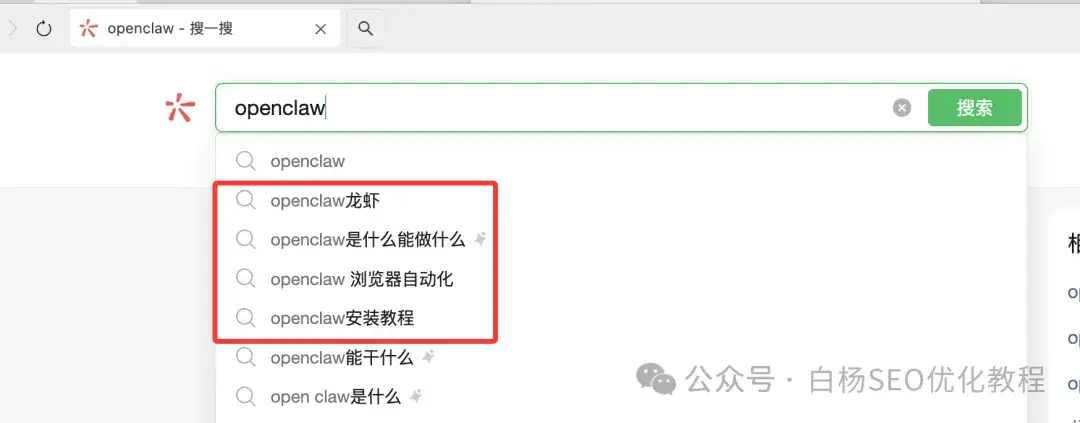The image size is (1080, 423).
Task: Click sparkle icon next to openclaw能干什么
Action: [x=428, y=358]
